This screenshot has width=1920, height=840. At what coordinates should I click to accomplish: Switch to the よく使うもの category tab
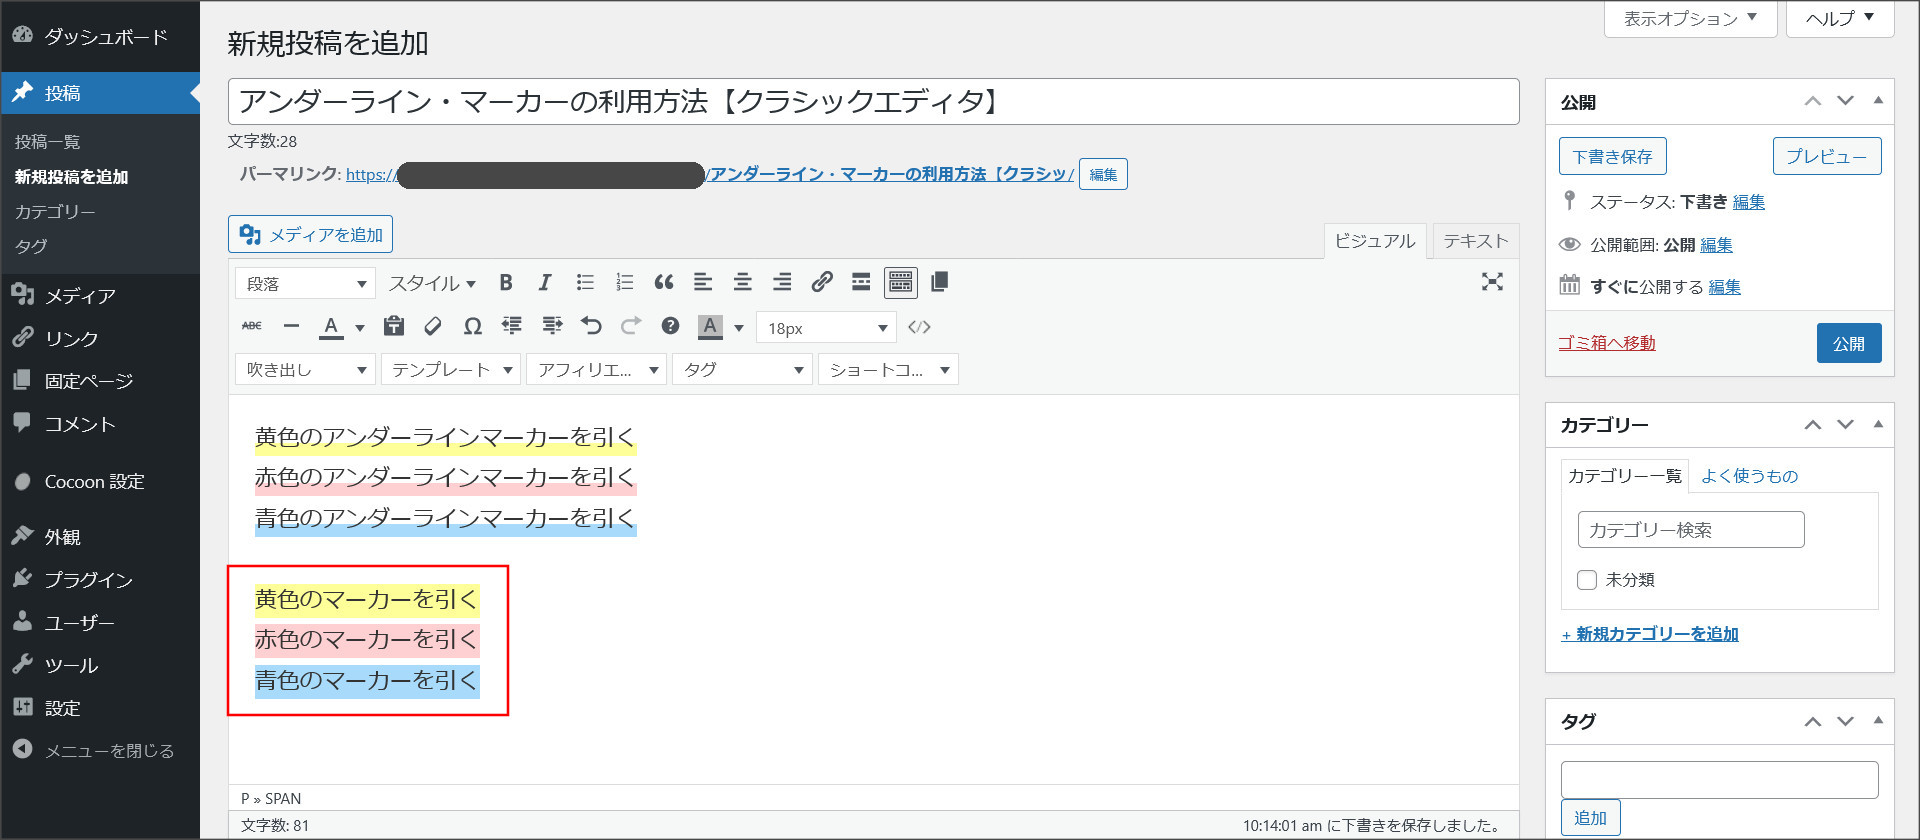tap(1750, 476)
